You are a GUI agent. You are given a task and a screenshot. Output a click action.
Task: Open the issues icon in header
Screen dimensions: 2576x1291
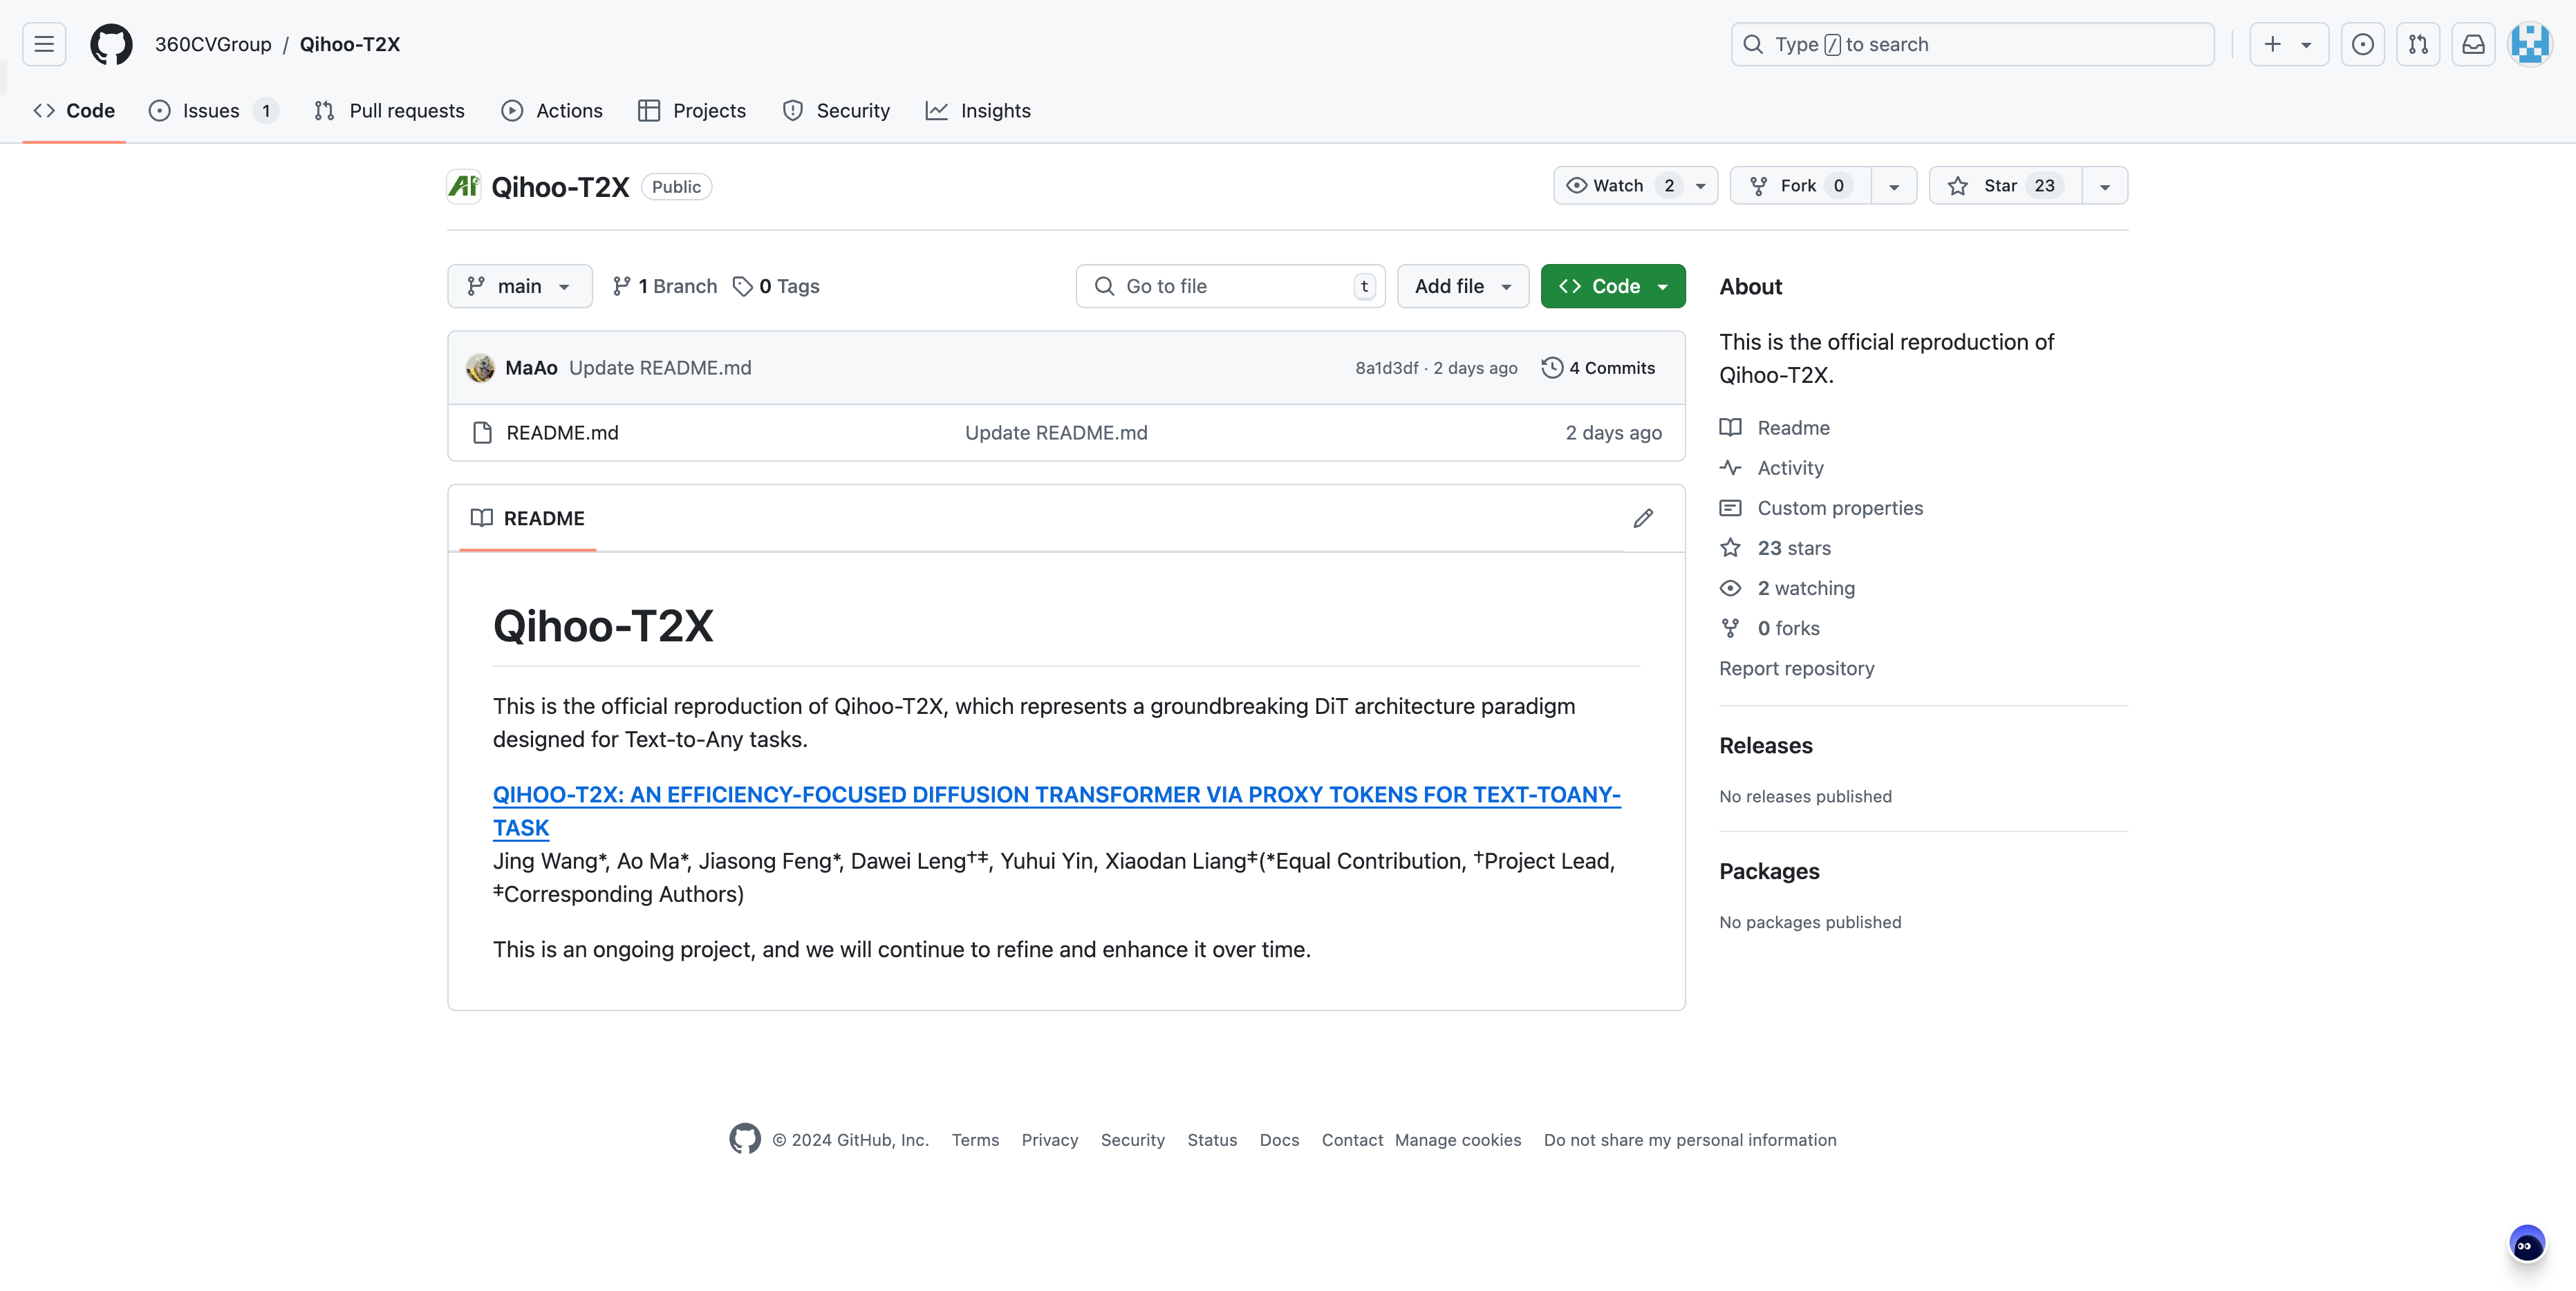tap(2363, 44)
